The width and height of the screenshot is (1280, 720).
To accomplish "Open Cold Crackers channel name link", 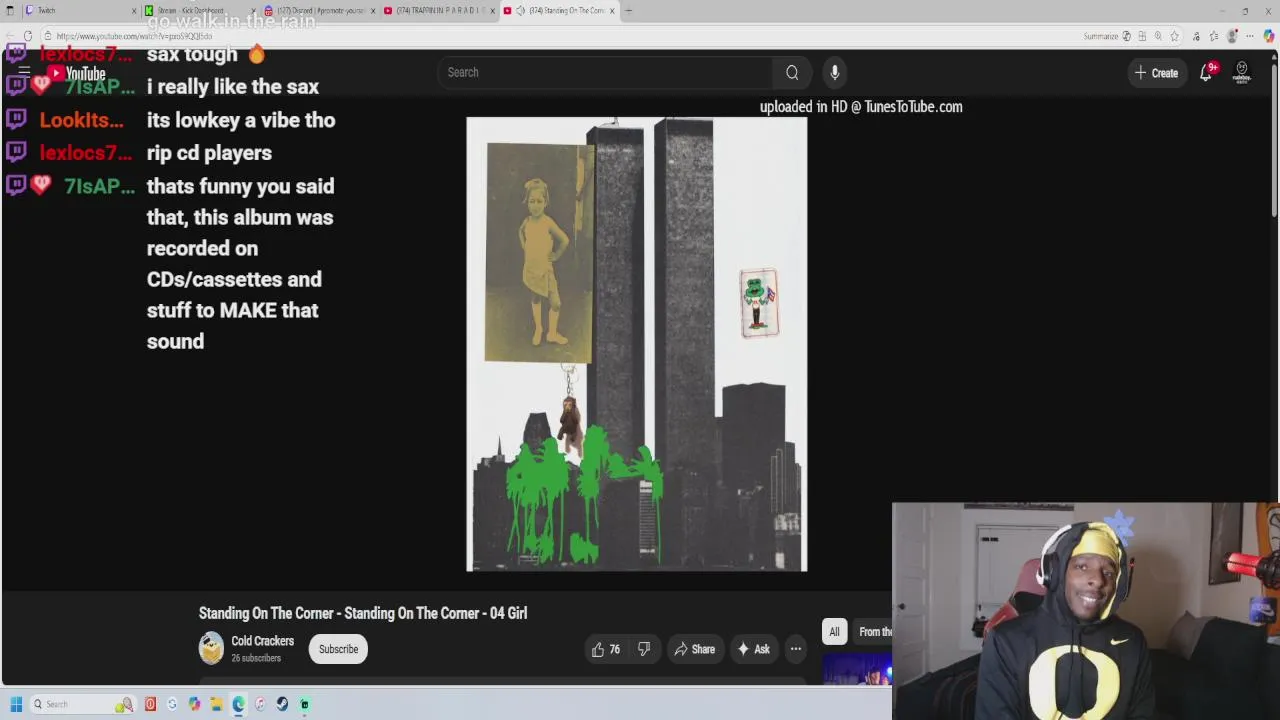I will [x=262, y=641].
